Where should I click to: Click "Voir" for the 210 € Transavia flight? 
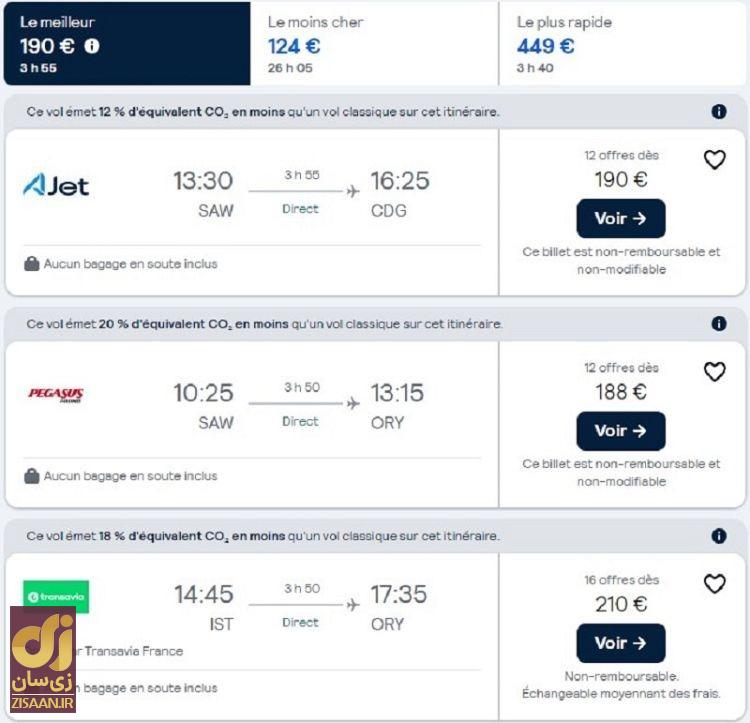[620, 643]
